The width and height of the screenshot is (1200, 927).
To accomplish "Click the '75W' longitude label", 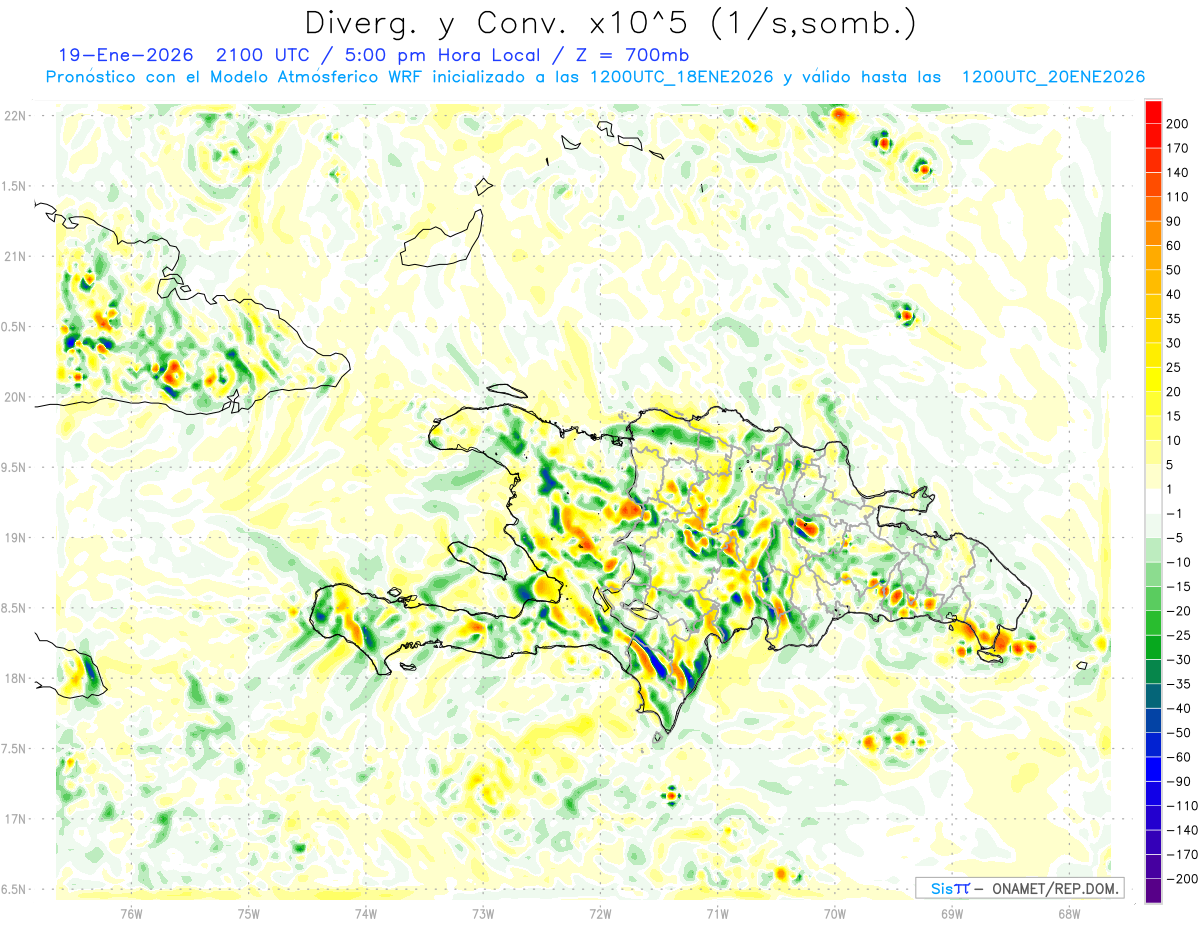I will click(x=249, y=912).
